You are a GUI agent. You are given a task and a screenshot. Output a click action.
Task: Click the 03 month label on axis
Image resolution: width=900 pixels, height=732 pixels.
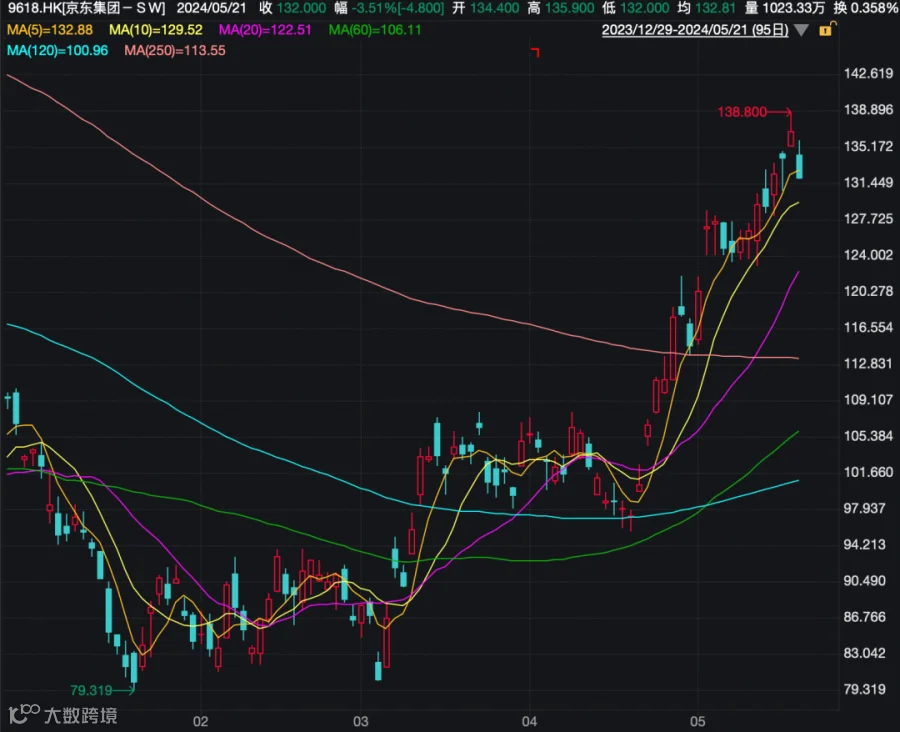(x=360, y=722)
